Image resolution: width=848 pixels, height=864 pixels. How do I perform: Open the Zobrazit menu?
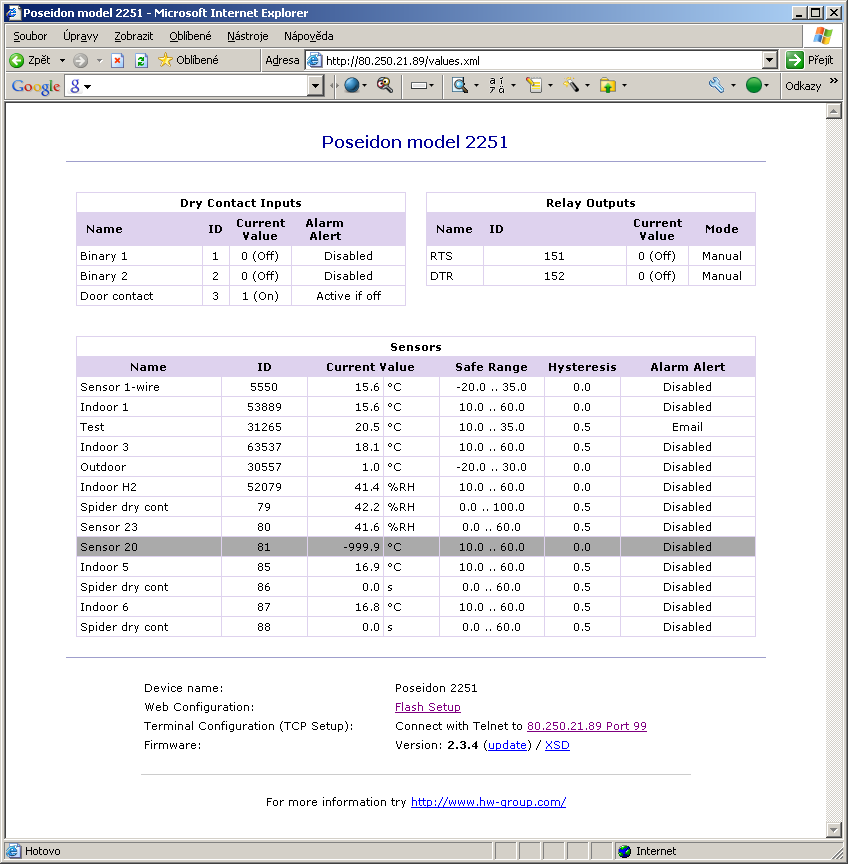click(x=133, y=36)
